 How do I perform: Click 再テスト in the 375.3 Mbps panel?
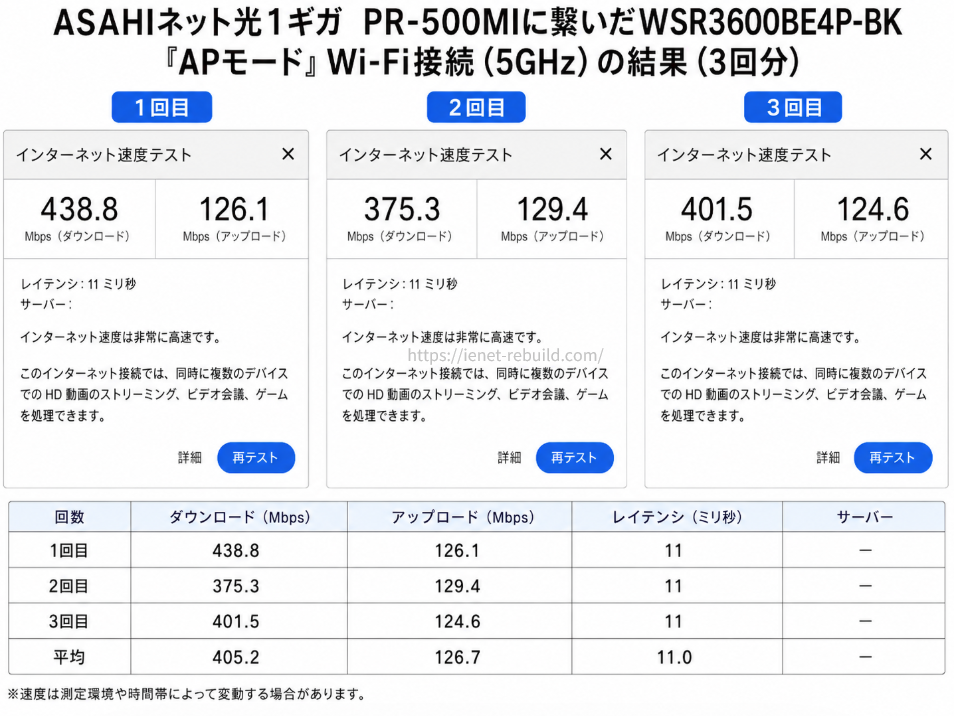pyautogui.click(x=574, y=457)
